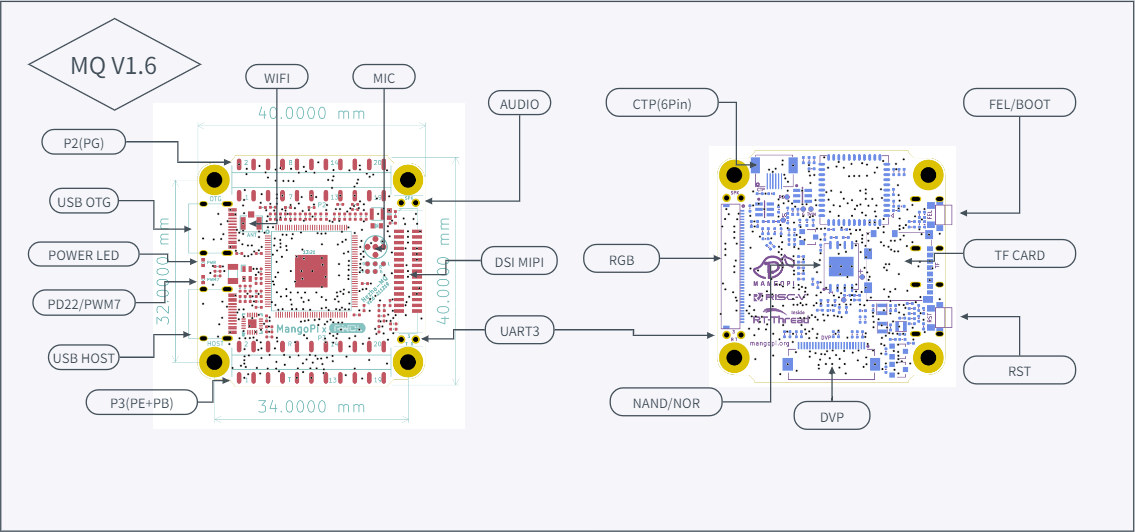The width and height of the screenshot is (1135, 532).
Task: Click the MangoPi logo on right board
Action: click(x=772, y=268)
